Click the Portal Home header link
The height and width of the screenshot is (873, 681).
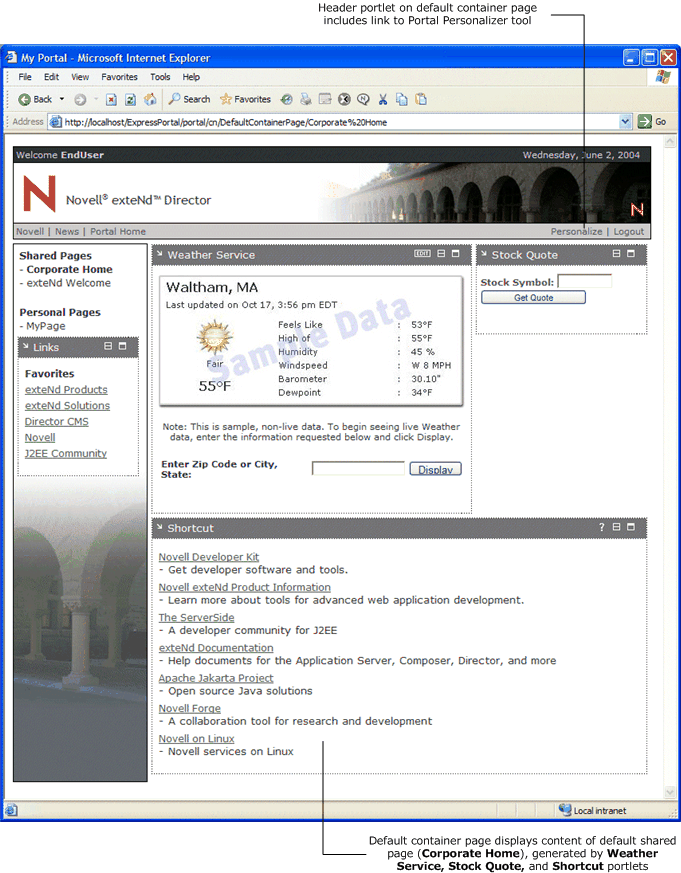(x=118, y=232)
